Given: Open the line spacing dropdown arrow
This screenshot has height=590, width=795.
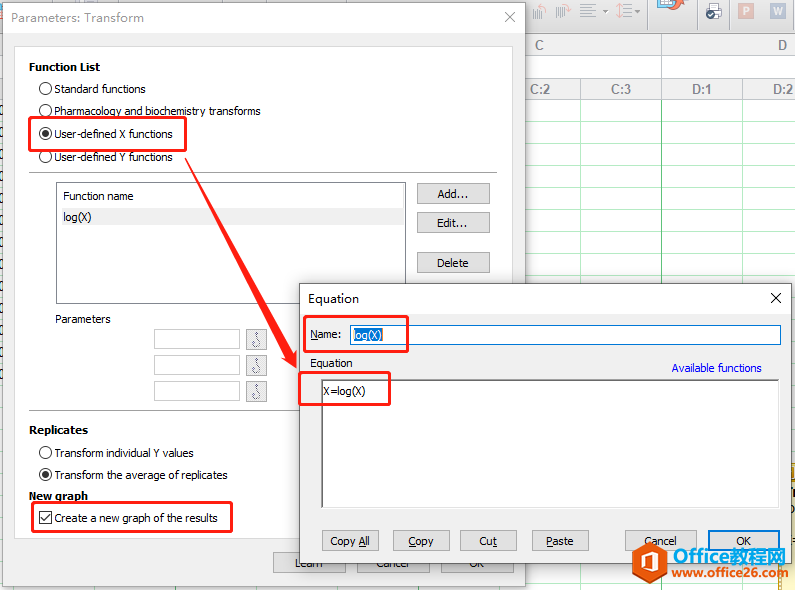Looking at the screenshot, I should coord(637,12).
